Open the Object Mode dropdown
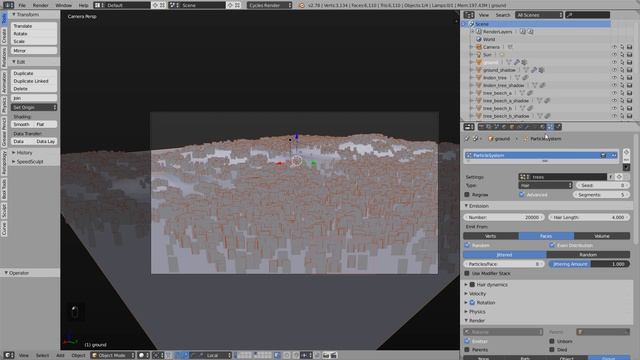Screen dimensions: 640x360 point(113,356)
